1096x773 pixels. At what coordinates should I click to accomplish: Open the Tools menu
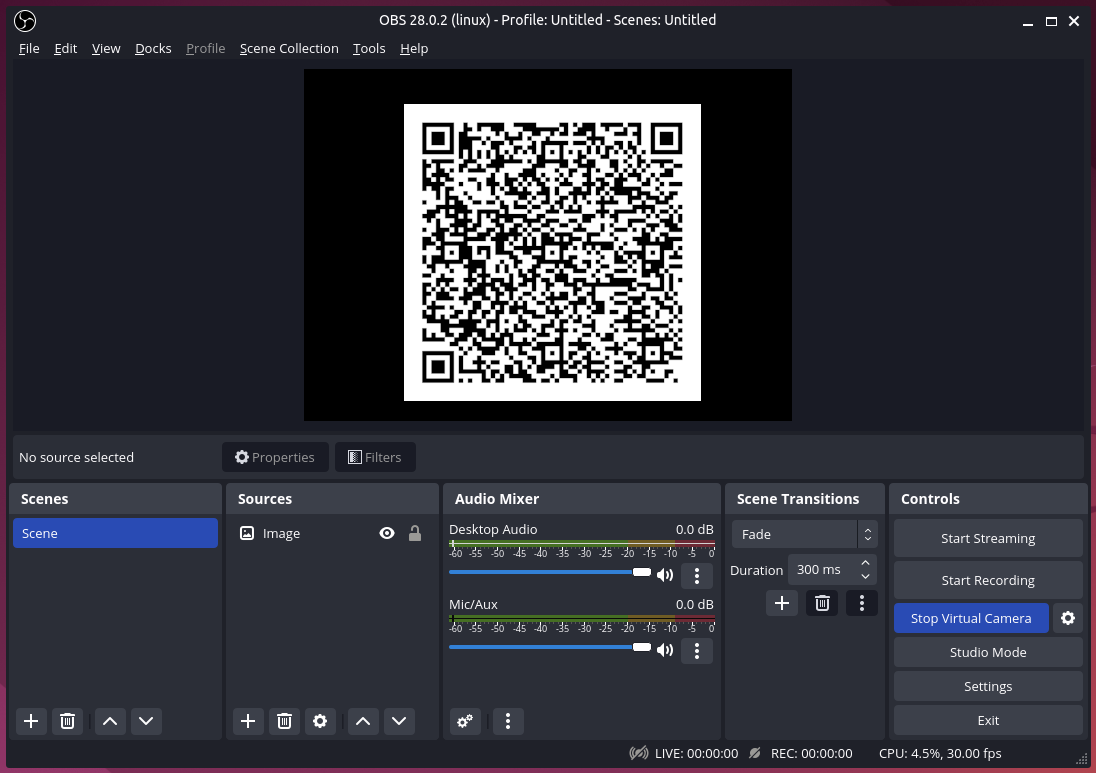click(x=369, y=48)
